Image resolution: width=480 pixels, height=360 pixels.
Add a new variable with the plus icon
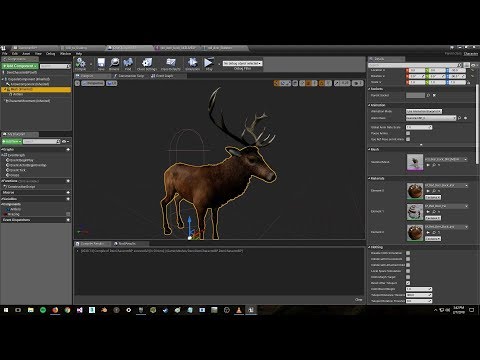pos(68,199)
